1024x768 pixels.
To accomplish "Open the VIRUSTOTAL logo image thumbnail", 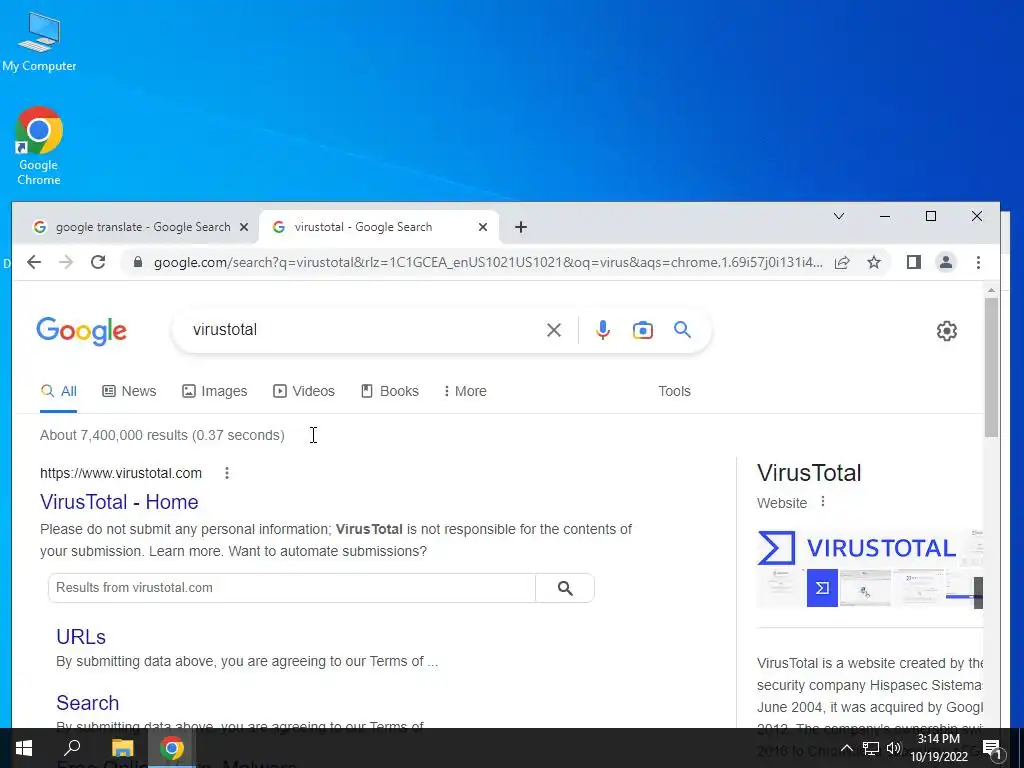I will coord(857,548).
